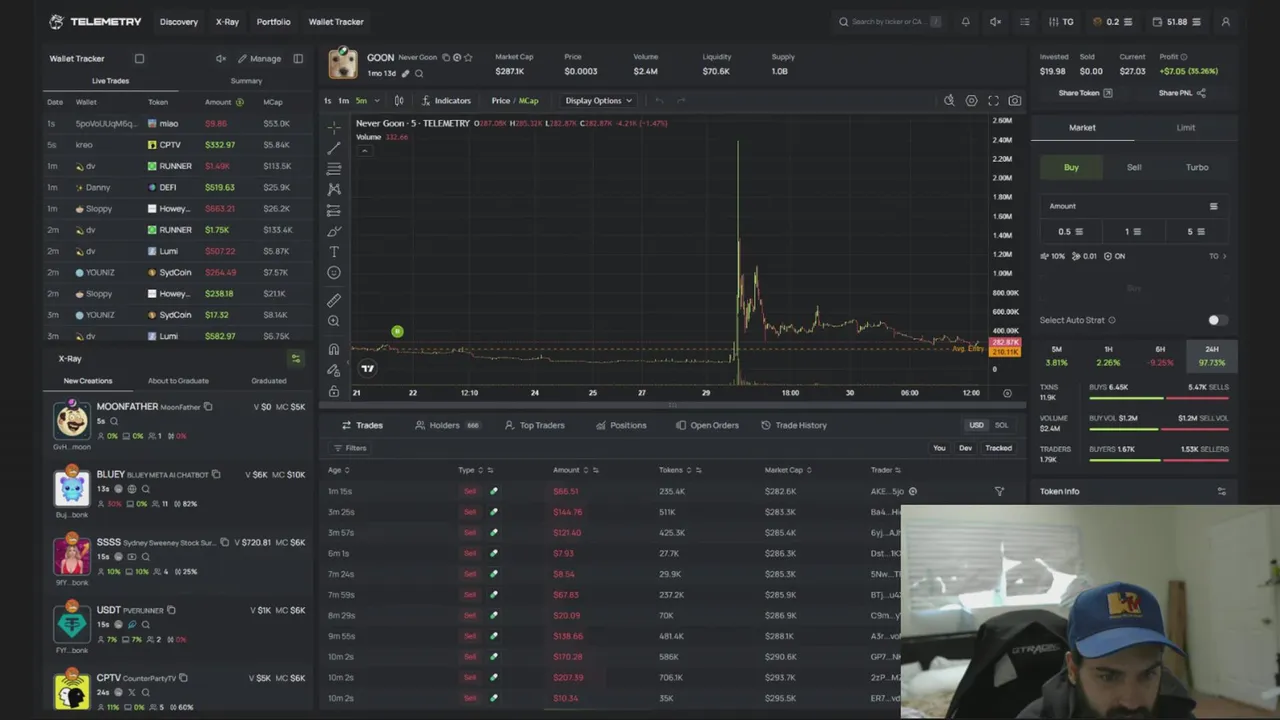The height and width of the screenshot is (720, 1280).
Task: Select the crosshair cursor tool
Action: click(334, 127)
